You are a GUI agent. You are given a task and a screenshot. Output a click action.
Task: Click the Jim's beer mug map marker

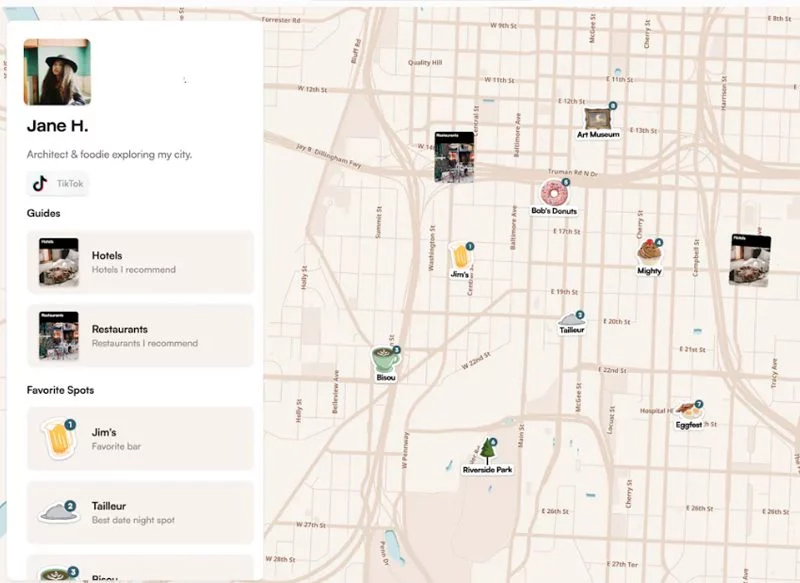coord(460,256)
